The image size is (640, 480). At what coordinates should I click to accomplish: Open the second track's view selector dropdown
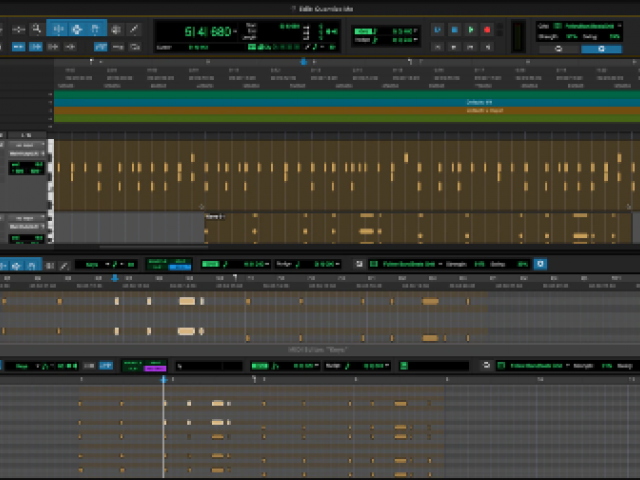pos(27,218)
